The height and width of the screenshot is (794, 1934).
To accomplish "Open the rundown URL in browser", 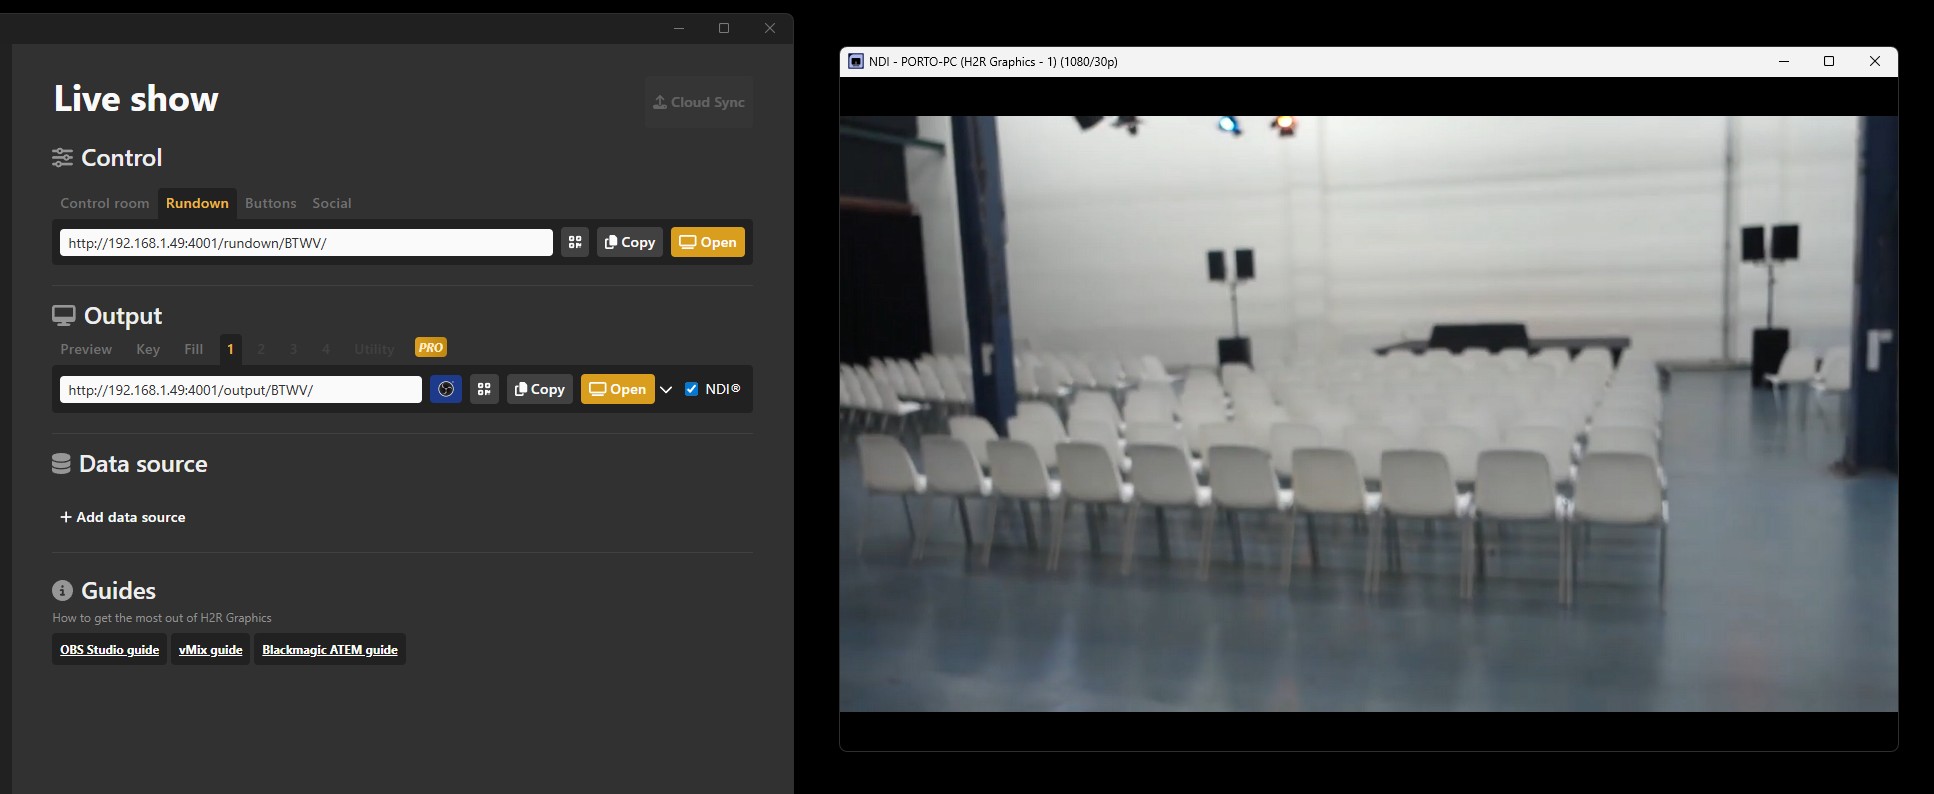I will [708, 242].
